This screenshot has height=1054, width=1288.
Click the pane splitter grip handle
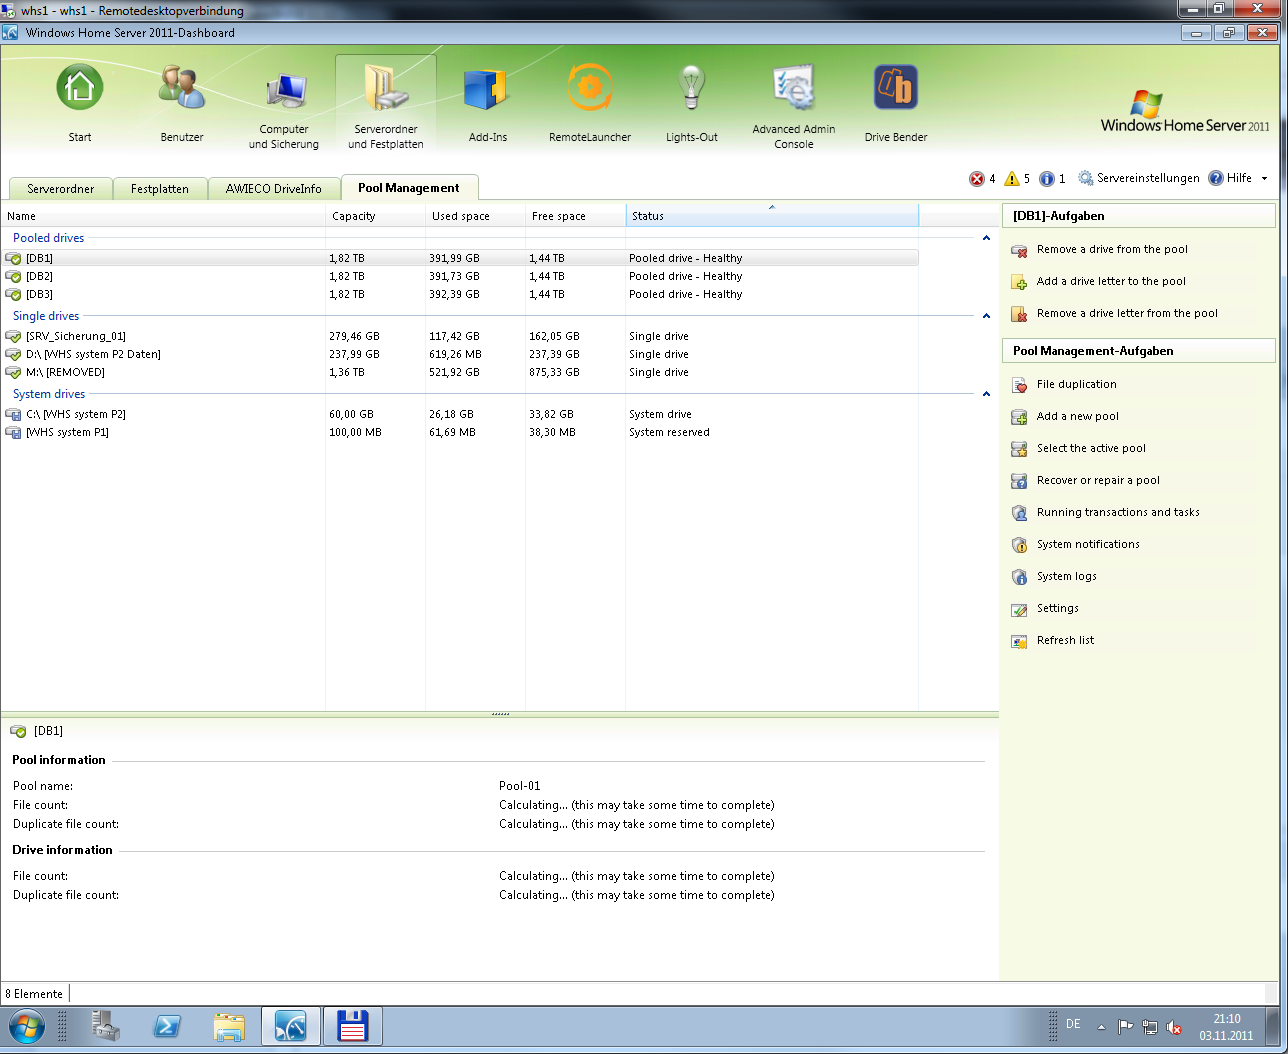500,714
